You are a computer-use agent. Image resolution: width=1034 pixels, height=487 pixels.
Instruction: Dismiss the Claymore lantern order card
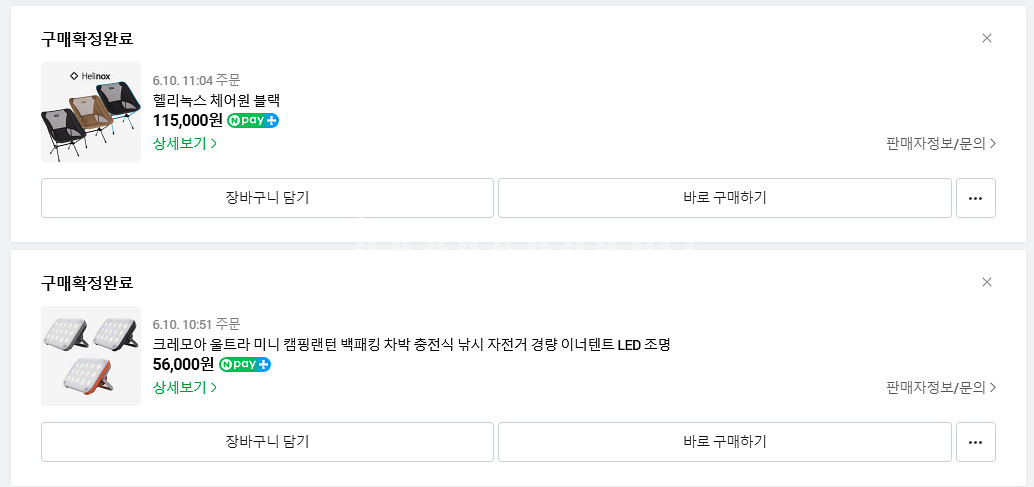coord(987,282)
